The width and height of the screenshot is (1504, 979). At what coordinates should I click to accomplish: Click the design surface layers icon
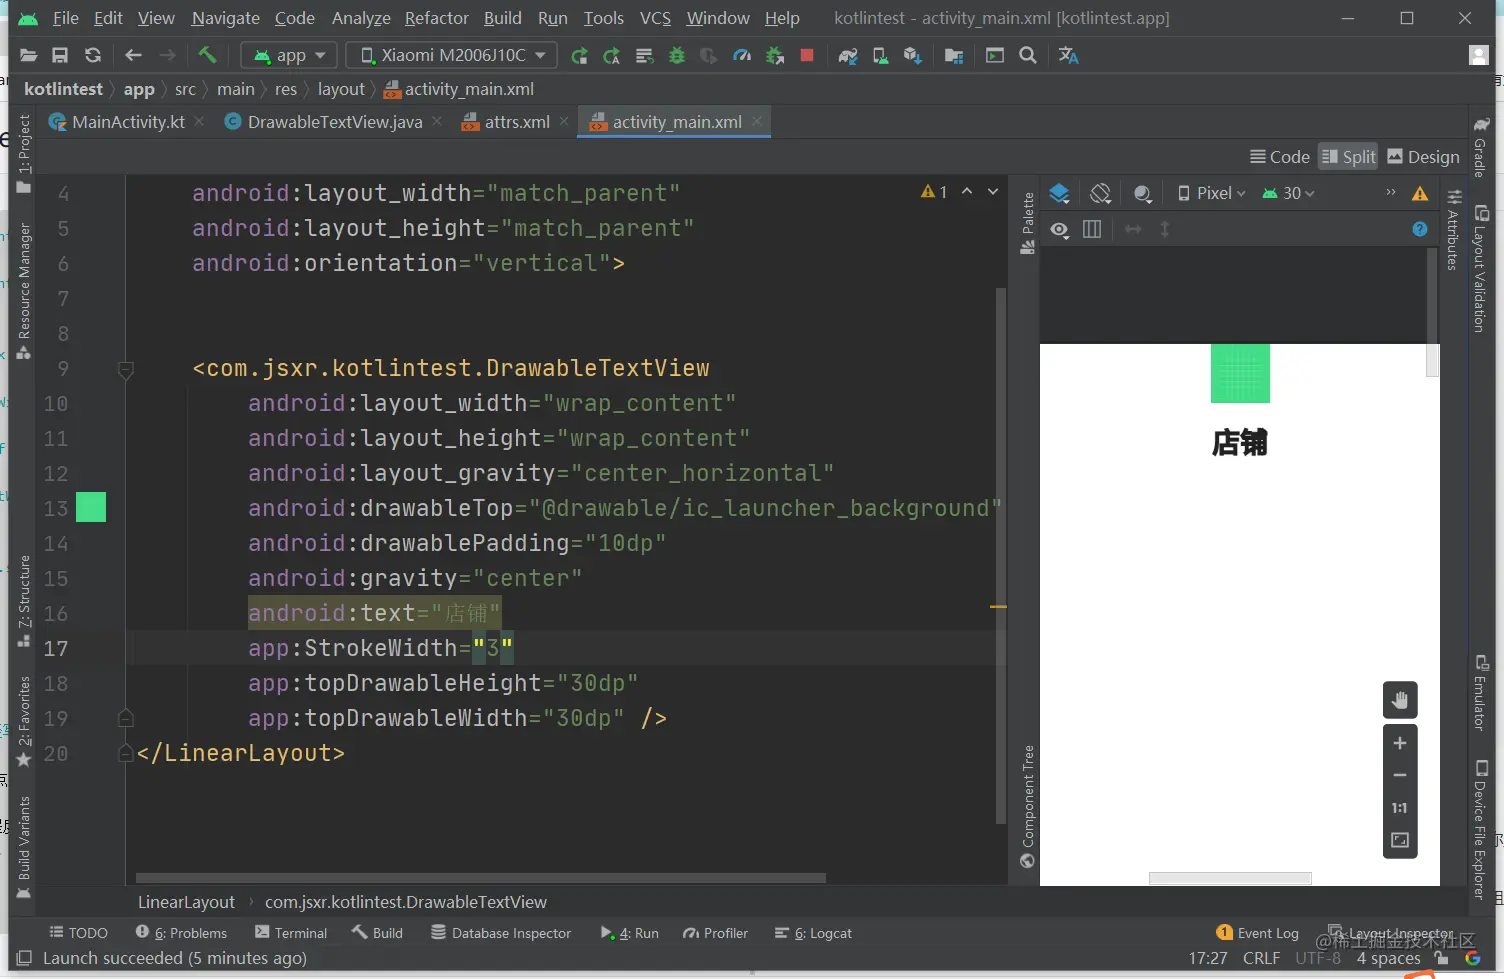click(x=1059, y=193)
